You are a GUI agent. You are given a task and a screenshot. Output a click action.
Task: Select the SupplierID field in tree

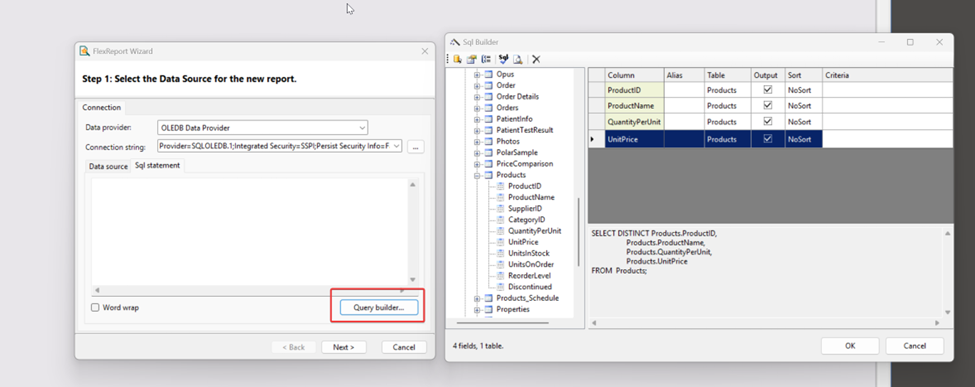click(x=525, y=208)
